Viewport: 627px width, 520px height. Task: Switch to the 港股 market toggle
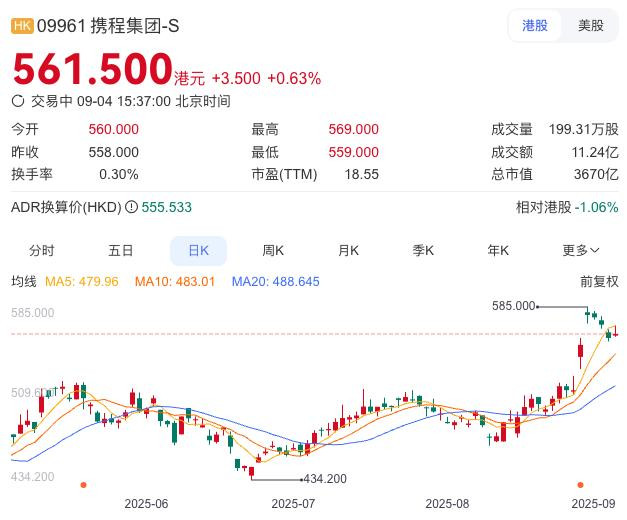pos(535,26)
